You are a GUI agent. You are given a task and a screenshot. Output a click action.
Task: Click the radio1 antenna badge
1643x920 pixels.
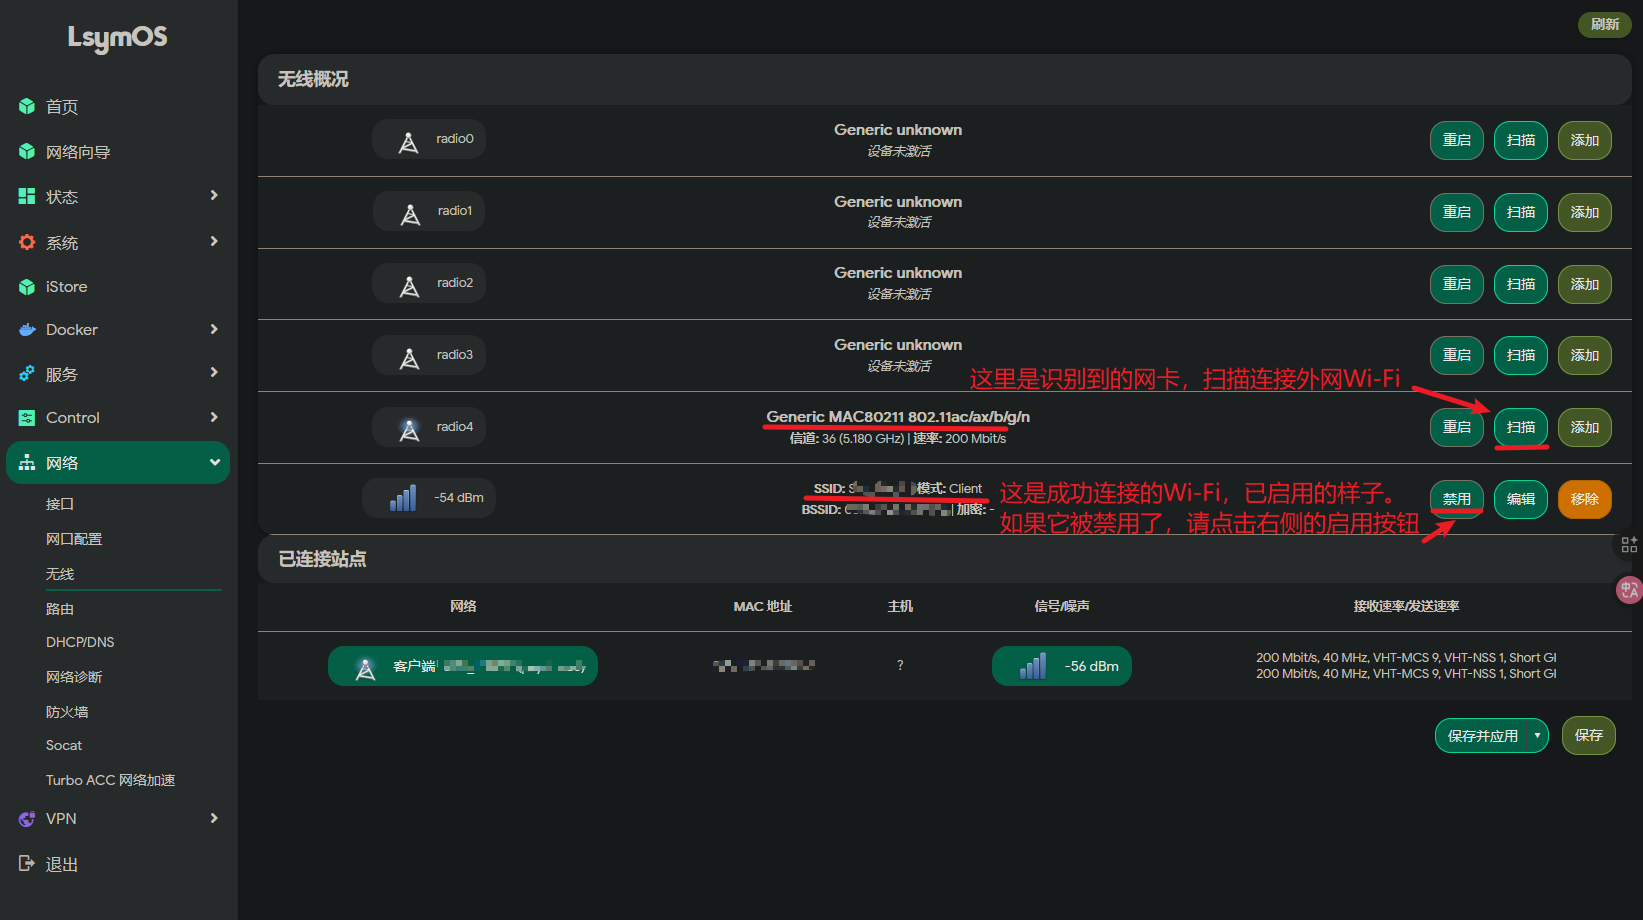click(429, 211)
